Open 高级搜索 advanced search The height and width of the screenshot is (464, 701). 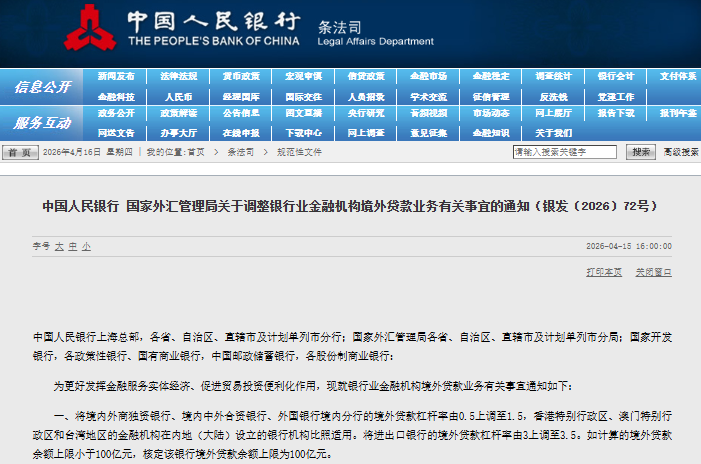point(681,152)
